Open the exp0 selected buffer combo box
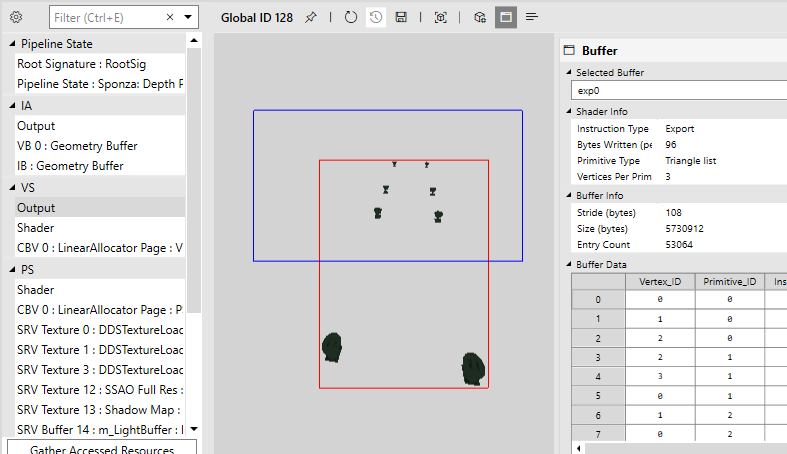This screenshot has height=454, width=787. 679,91
